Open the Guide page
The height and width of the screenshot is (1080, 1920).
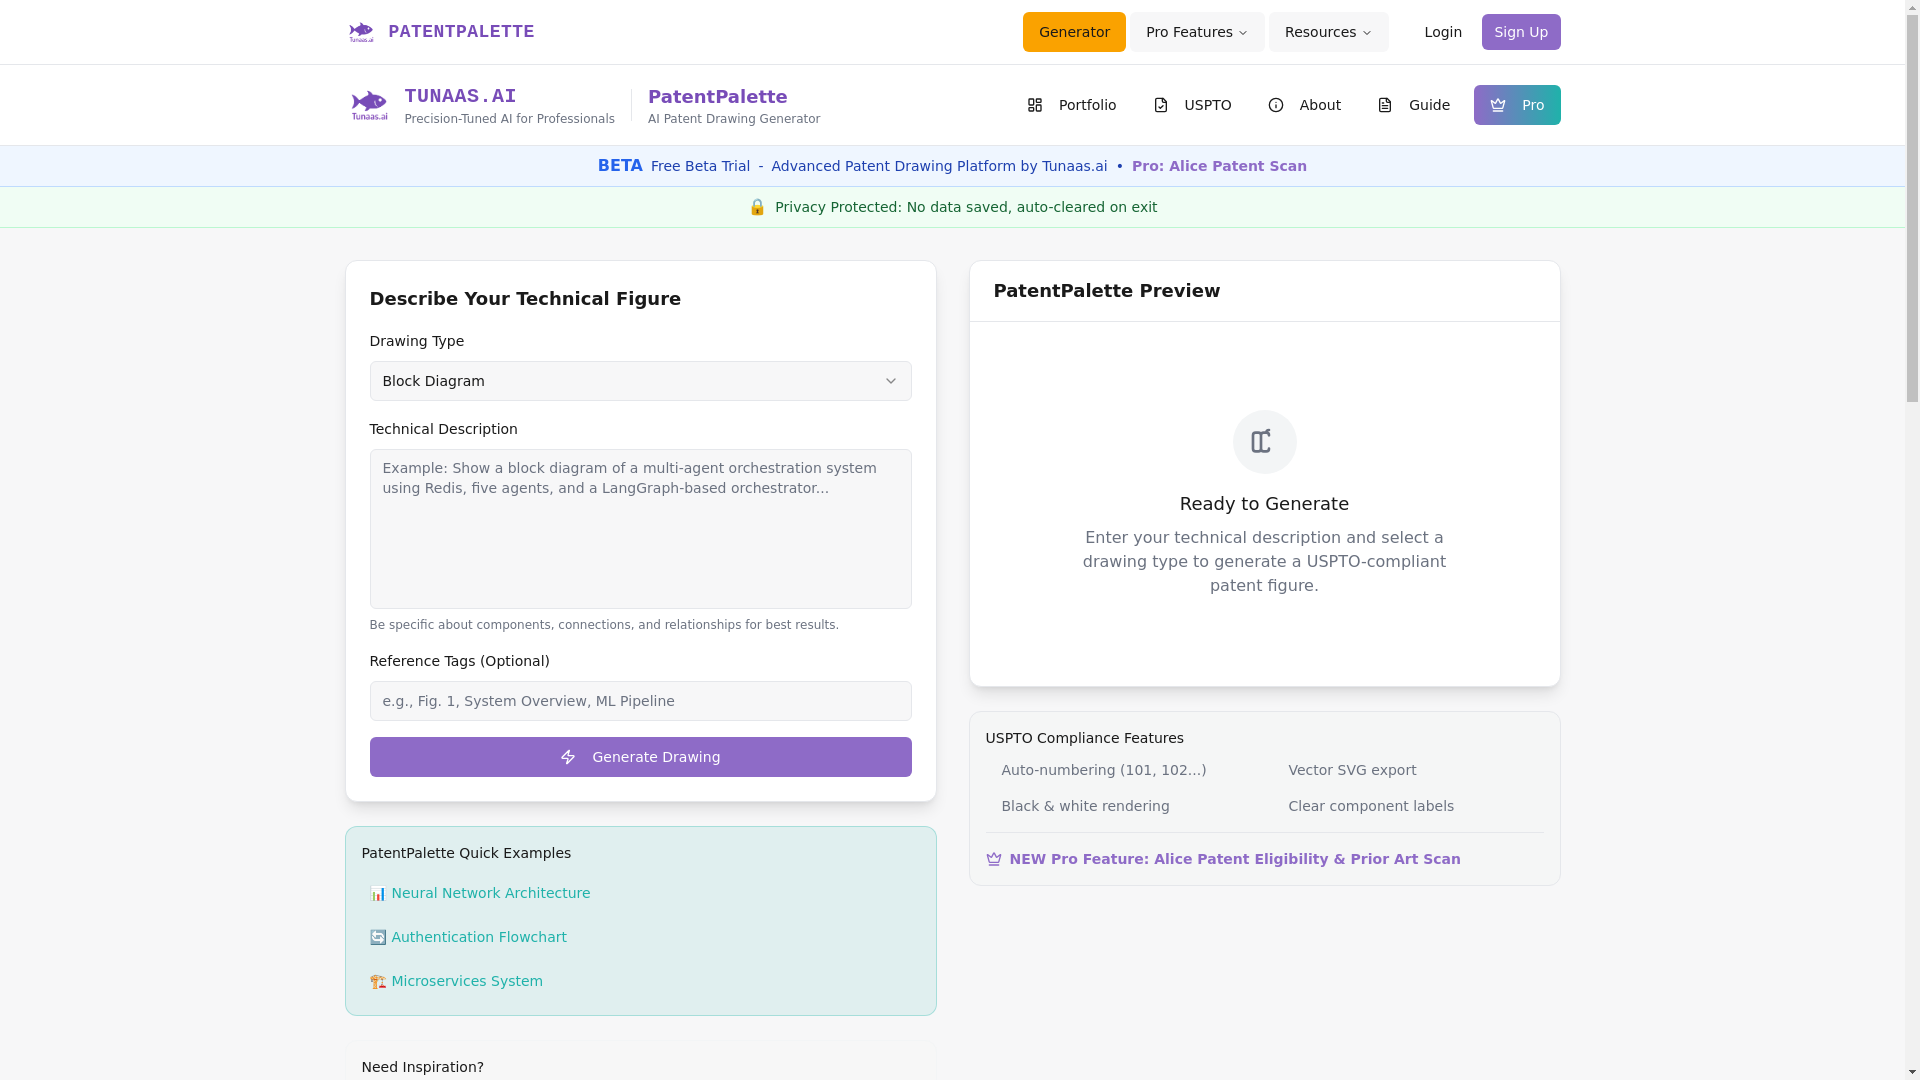pyautogui.click(x=1413, y=105)
